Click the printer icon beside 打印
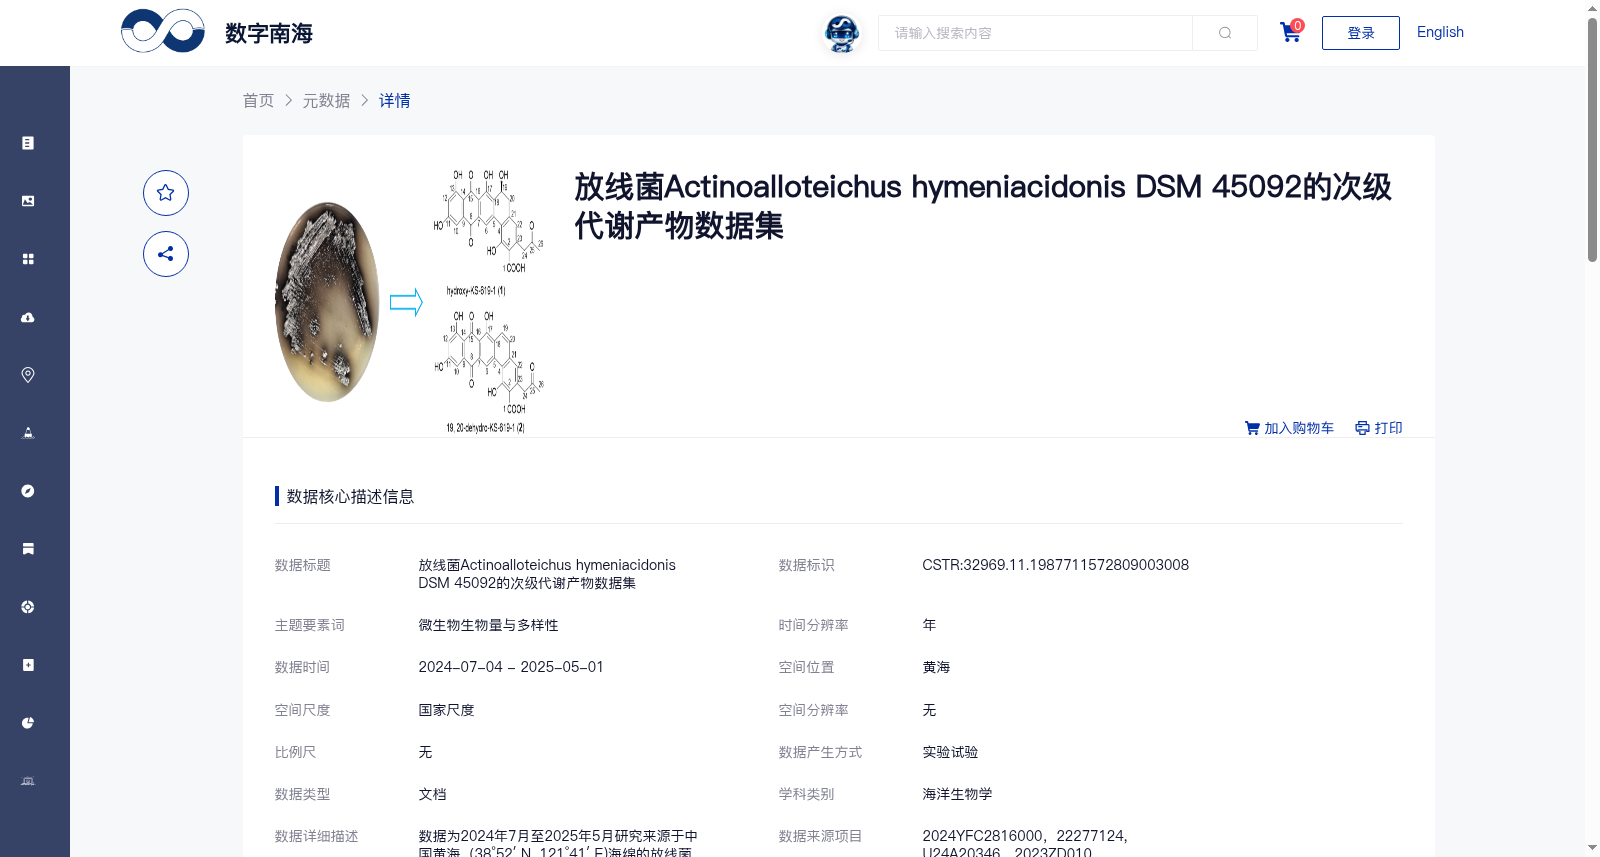Image resolution: width=1600 pixels, height=857 pixels. 1362,428
